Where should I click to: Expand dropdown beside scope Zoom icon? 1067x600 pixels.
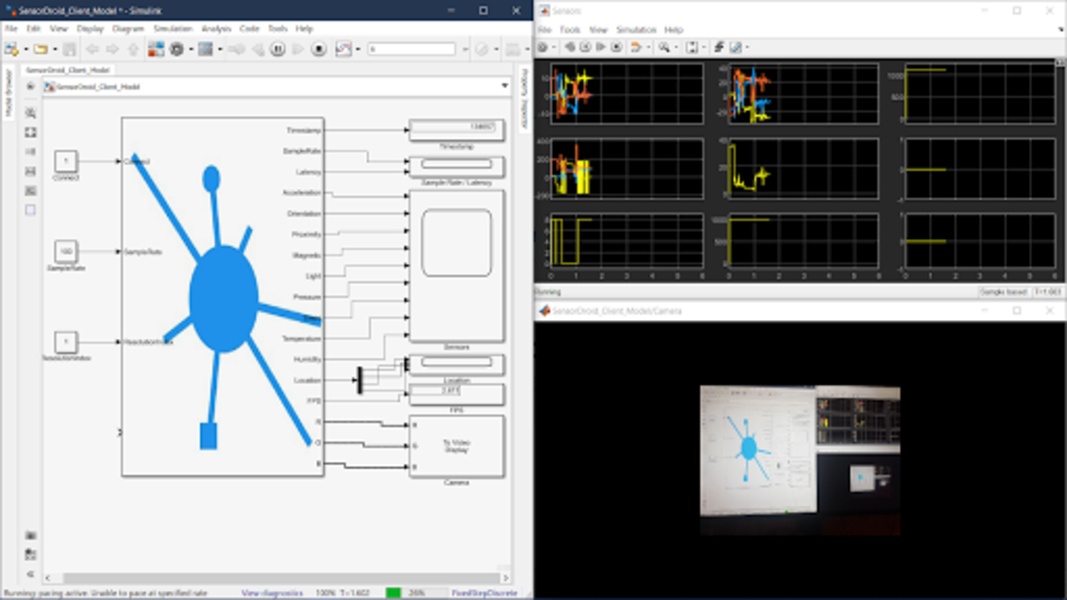[676, 47]
